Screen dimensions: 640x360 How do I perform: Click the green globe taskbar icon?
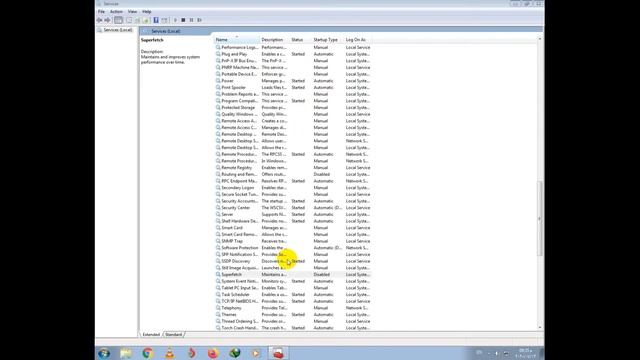tap(235, 353)
